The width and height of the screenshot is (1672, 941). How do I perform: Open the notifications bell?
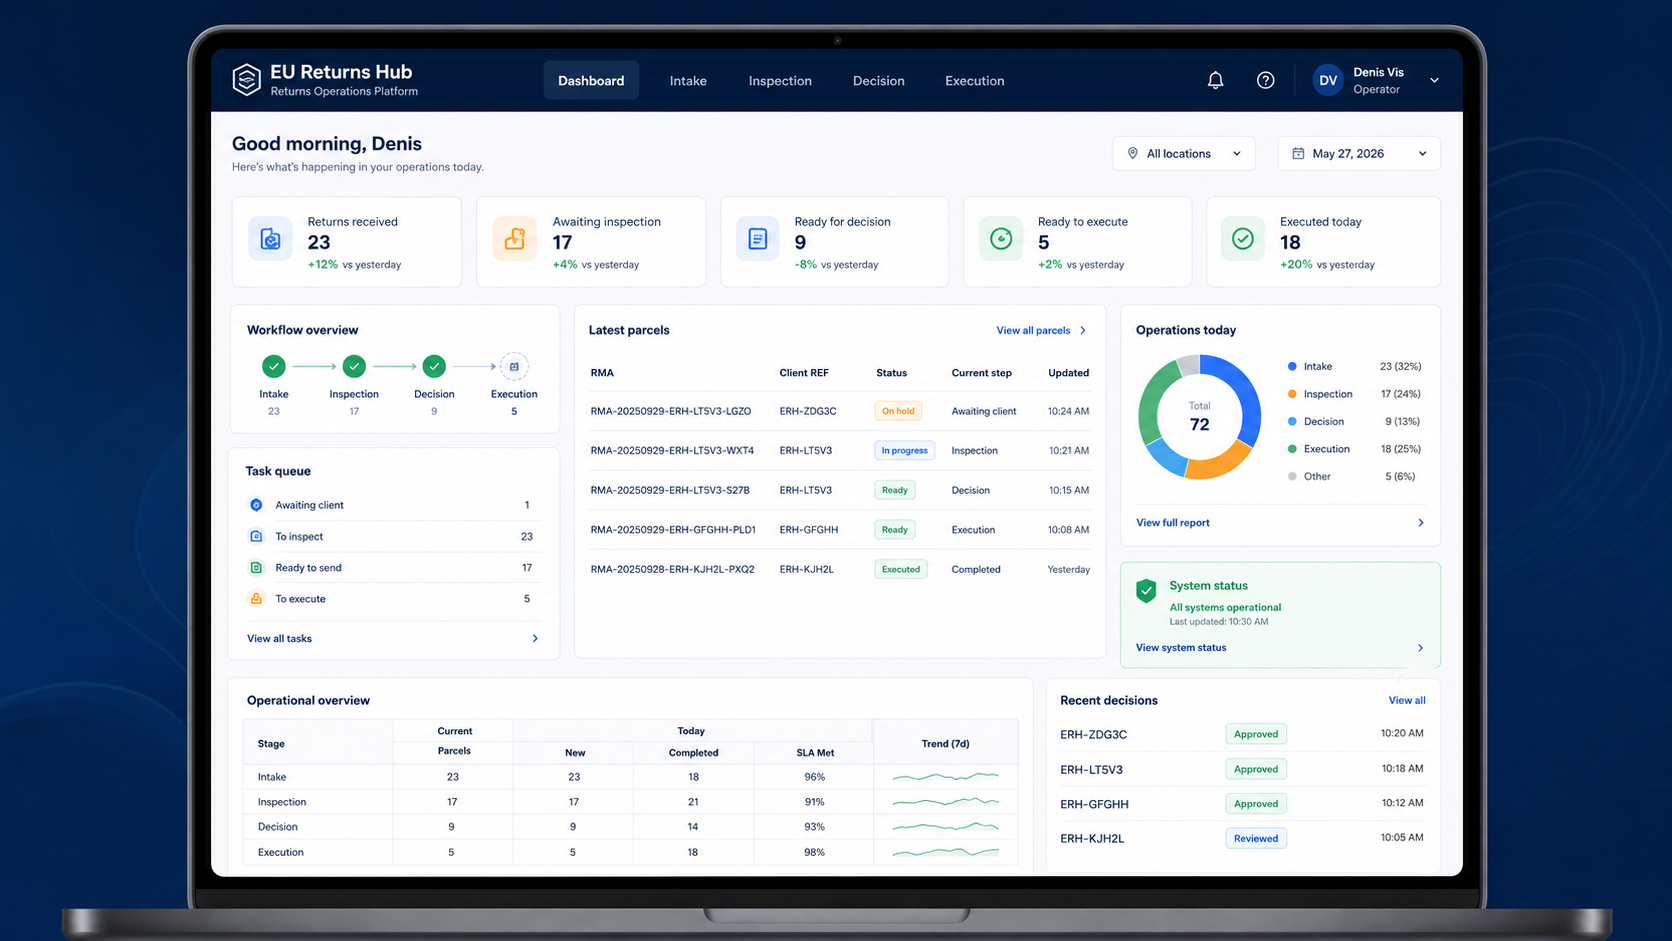coord(1215,80)
